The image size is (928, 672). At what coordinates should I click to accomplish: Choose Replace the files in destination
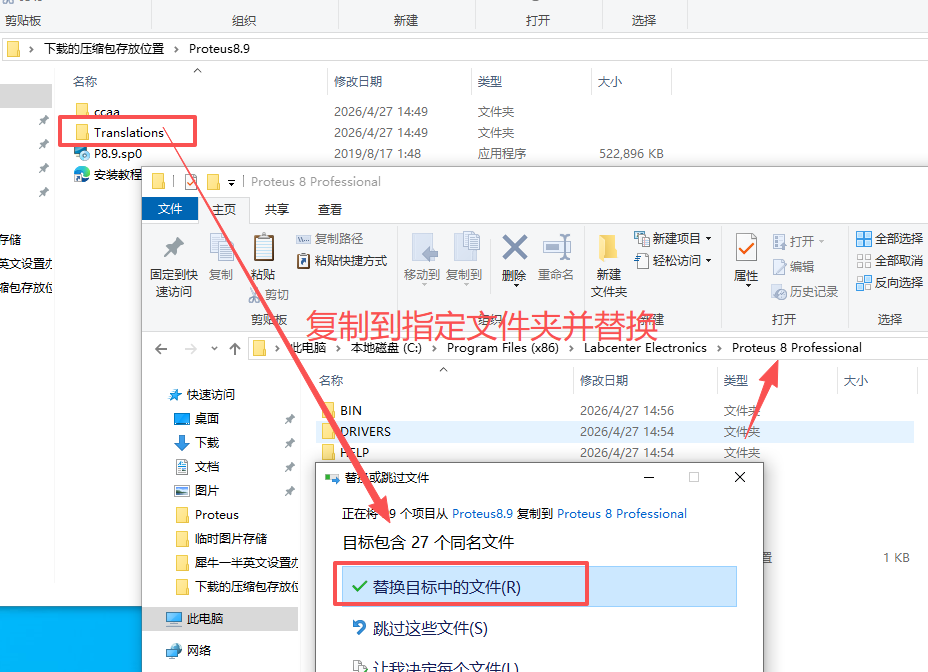coord(539,587)
